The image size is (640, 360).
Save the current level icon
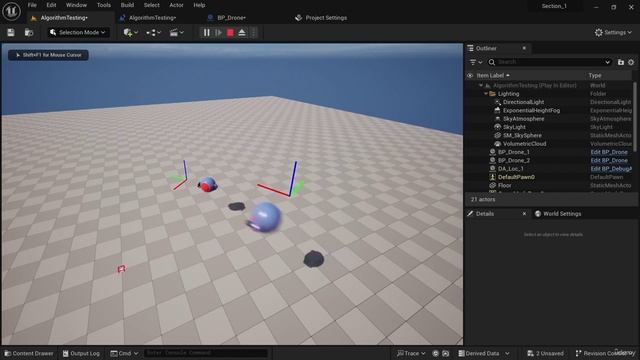pos(11,33)
